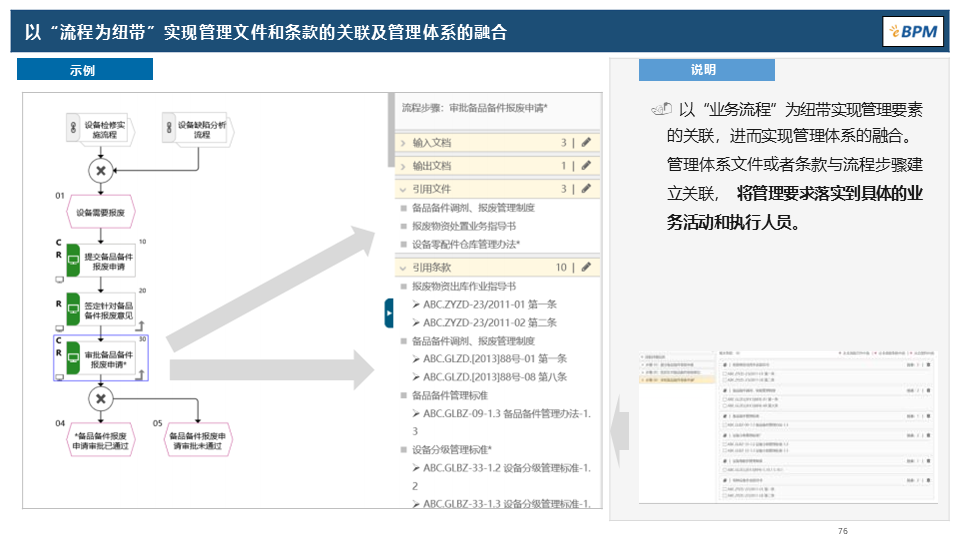This screenshot has height=540, width=960.
Task: Click the 流程步骤 header text in details panel
Action: pyautogui.click(x=474, y=108)
